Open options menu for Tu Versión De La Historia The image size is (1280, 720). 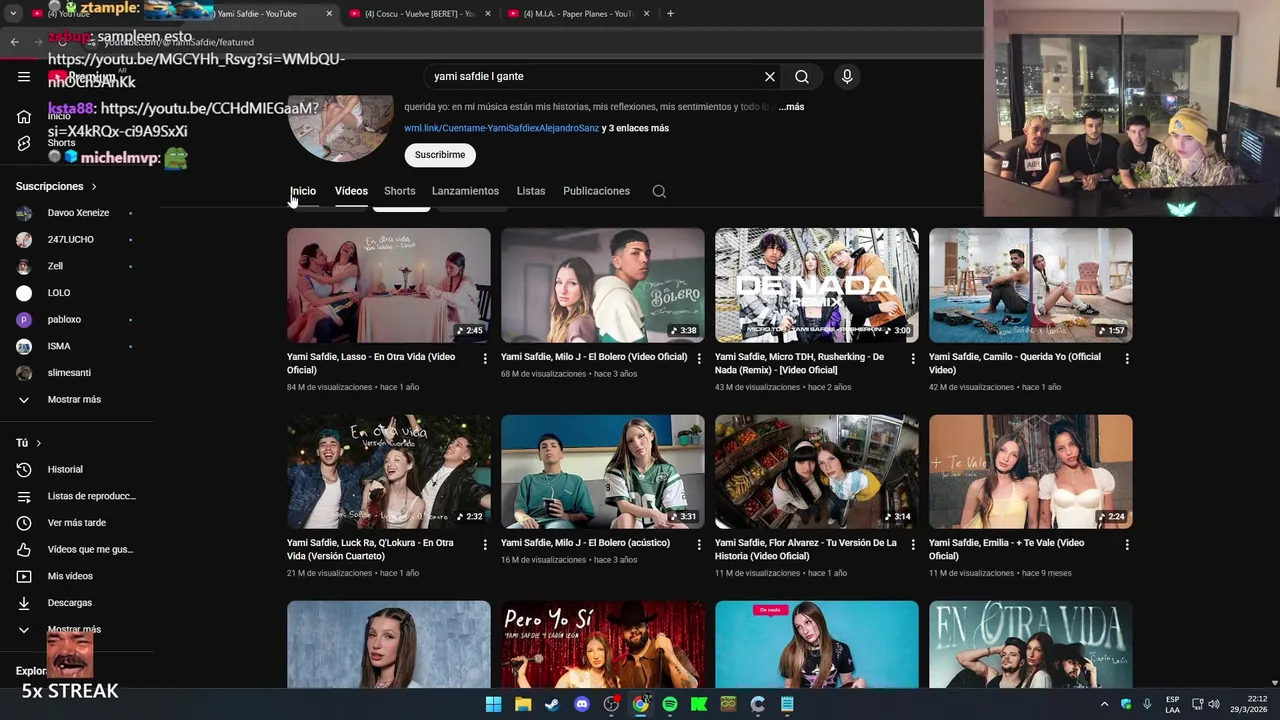tap(913, 545)
